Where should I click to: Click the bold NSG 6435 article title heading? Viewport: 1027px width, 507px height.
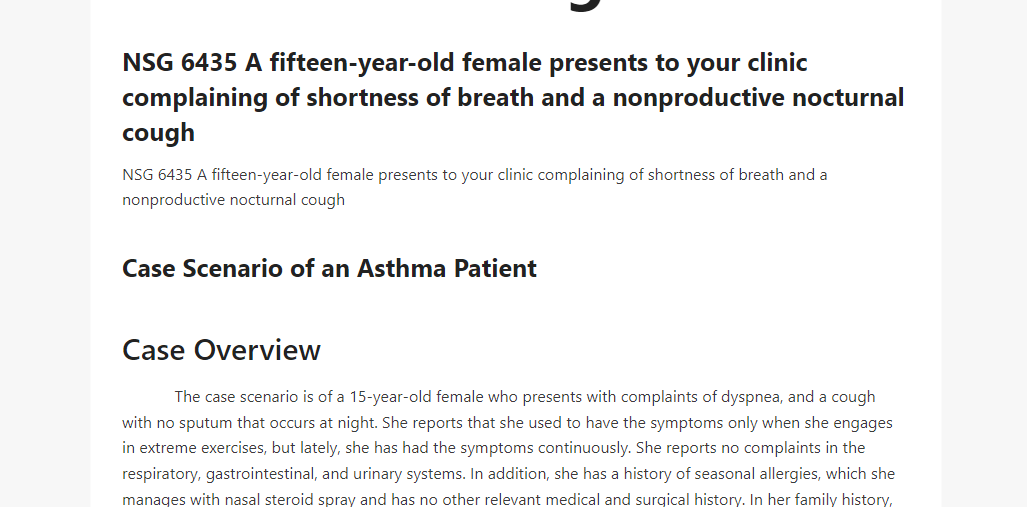513,97
